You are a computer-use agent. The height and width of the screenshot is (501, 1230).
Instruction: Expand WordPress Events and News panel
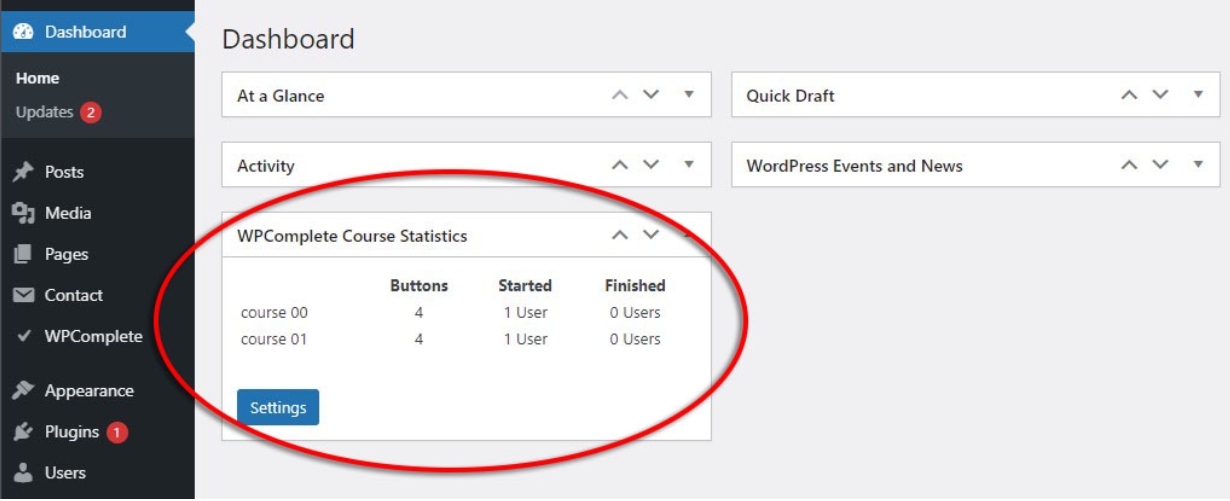pos(1198,165)
